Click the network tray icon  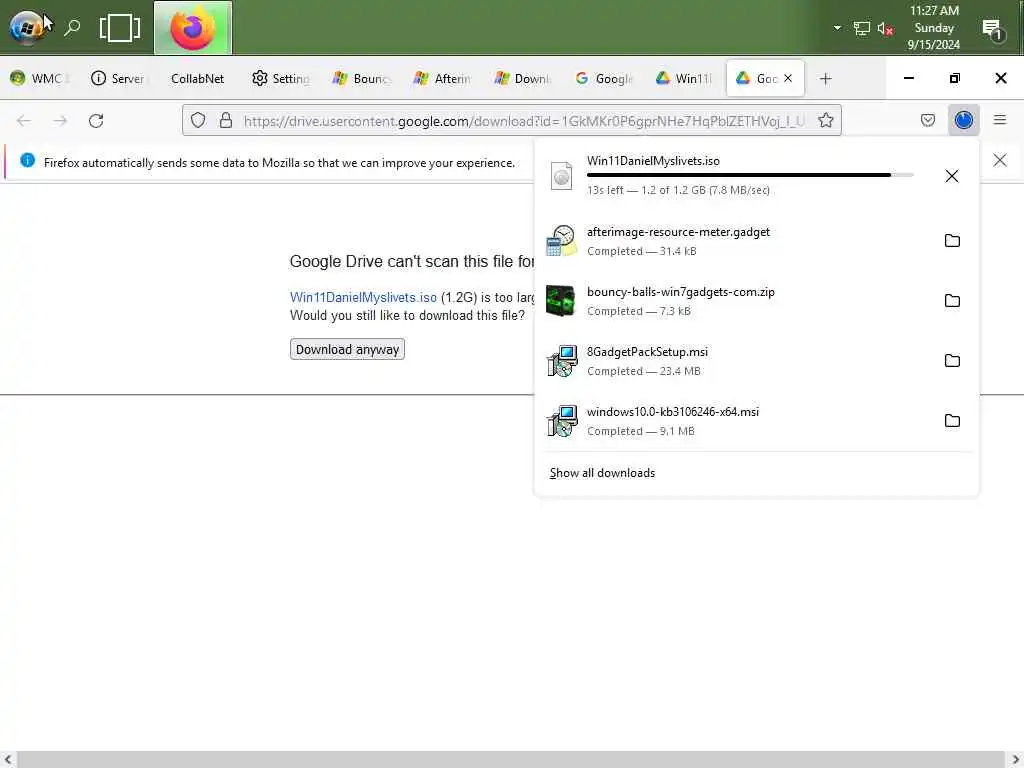pos(861,28)
